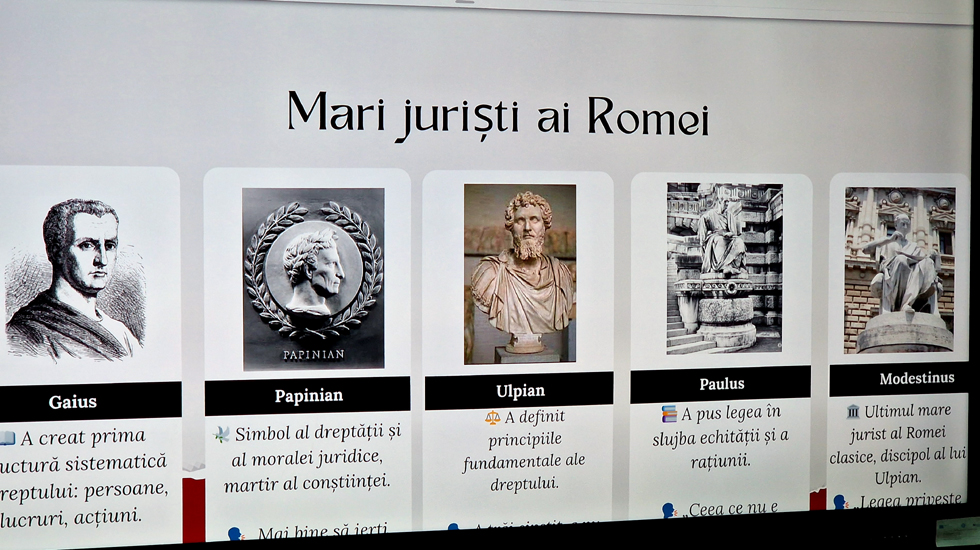Select the Modestinus statue photo

(x=899, y=270)
